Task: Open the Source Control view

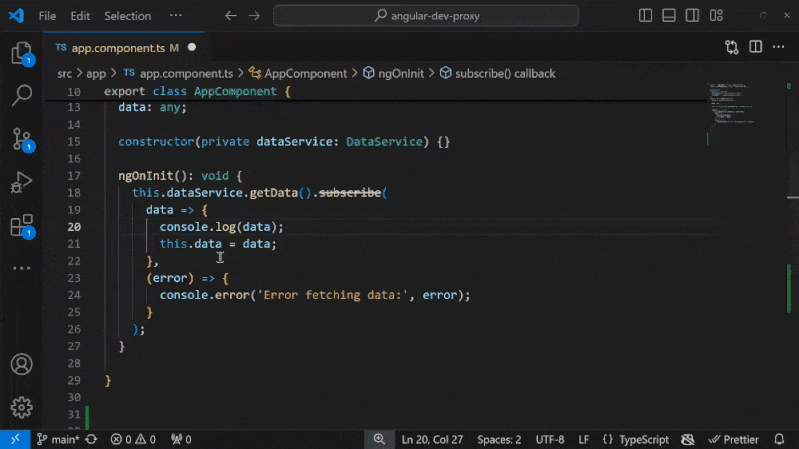Action: (21, 139)
